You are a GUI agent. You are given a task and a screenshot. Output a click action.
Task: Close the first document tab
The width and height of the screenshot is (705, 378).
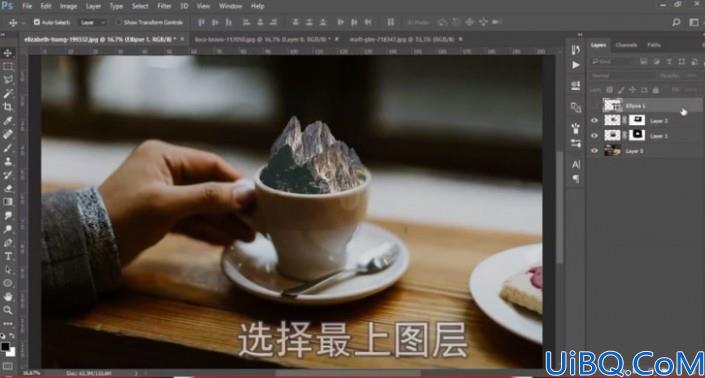coord(182,40)
